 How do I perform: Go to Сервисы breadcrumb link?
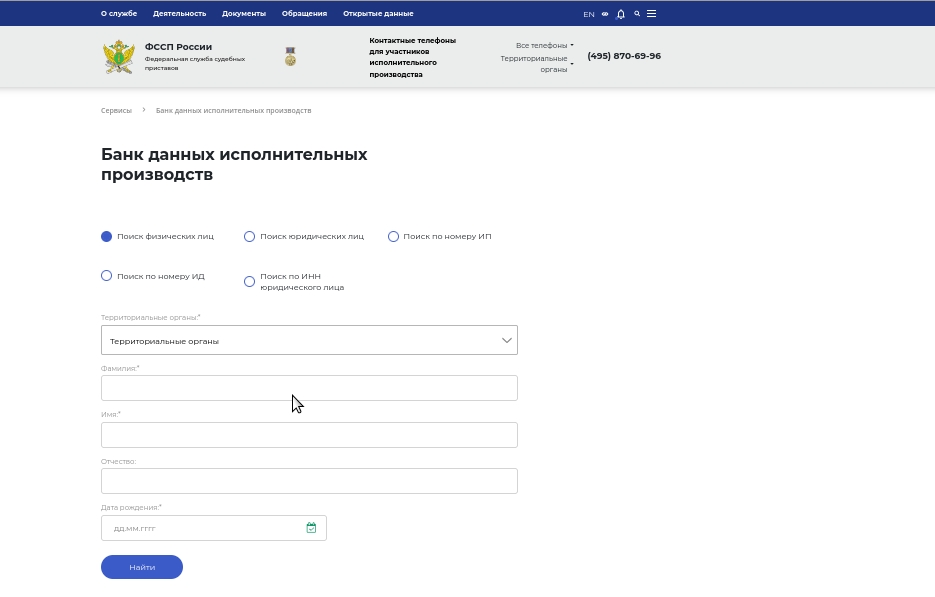[x=116, y=110]
